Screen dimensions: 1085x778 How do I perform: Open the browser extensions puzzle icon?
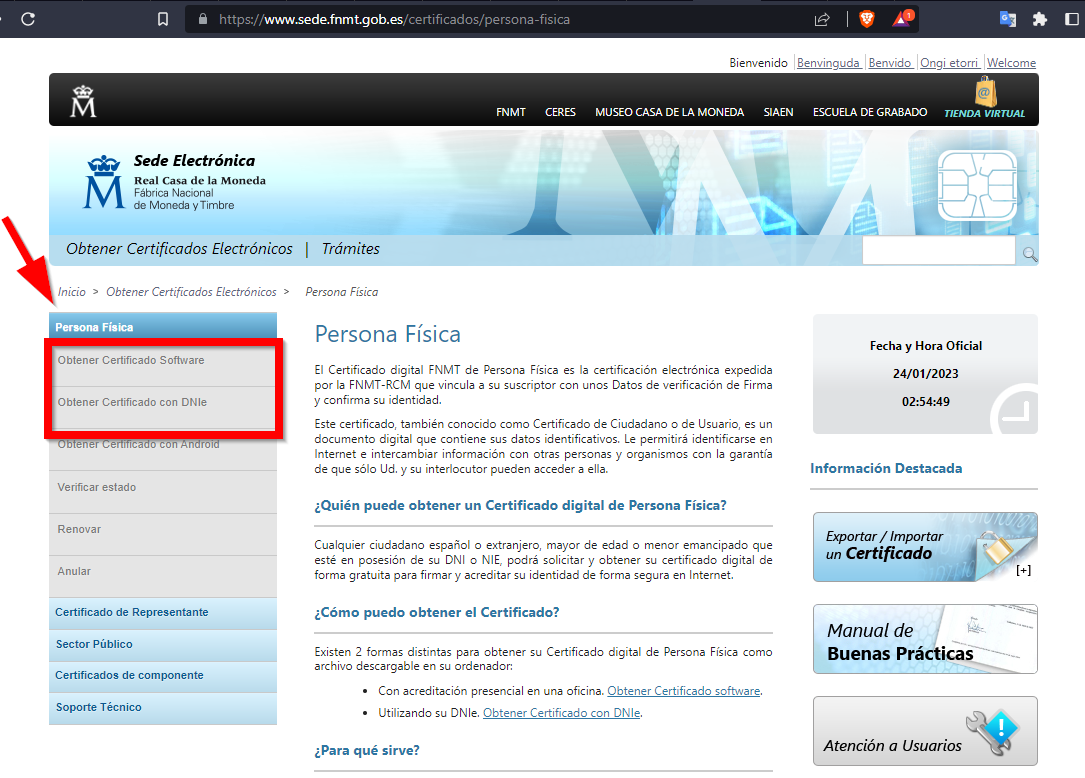click(1040, 19)
